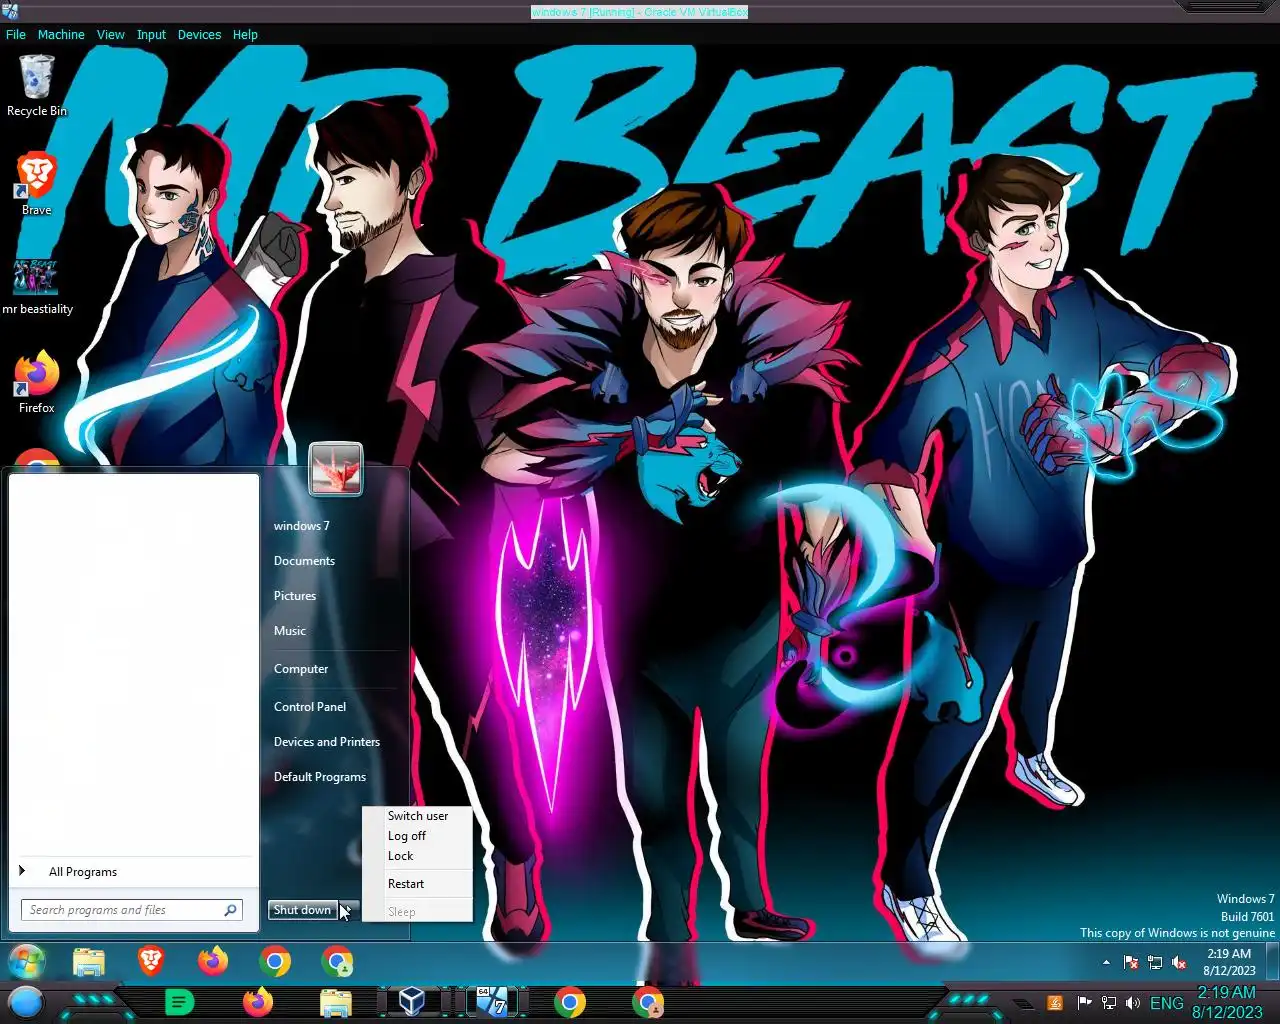
Task: Click host network tray icon
Action: click(1108, 1003)
